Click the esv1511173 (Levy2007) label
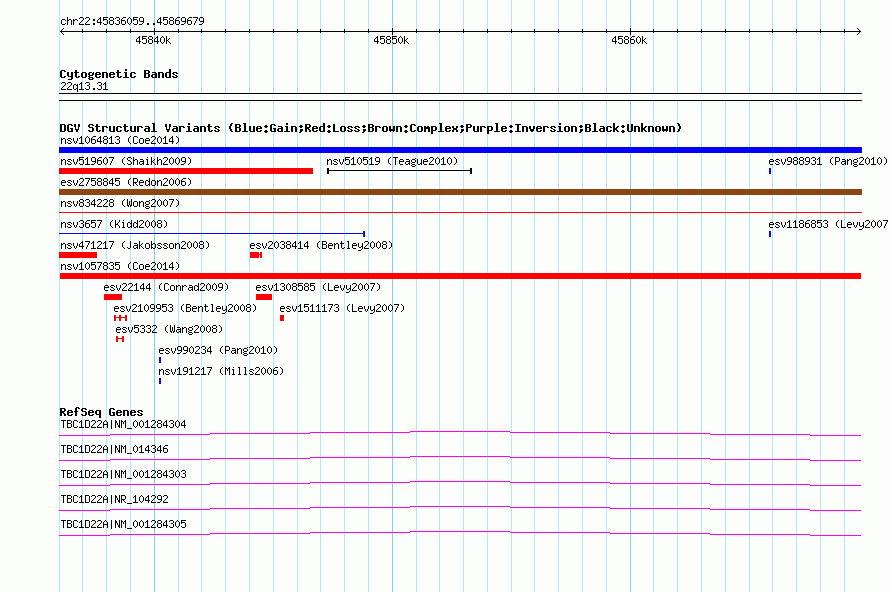This screenshot has height=592, width=890. 342,308
